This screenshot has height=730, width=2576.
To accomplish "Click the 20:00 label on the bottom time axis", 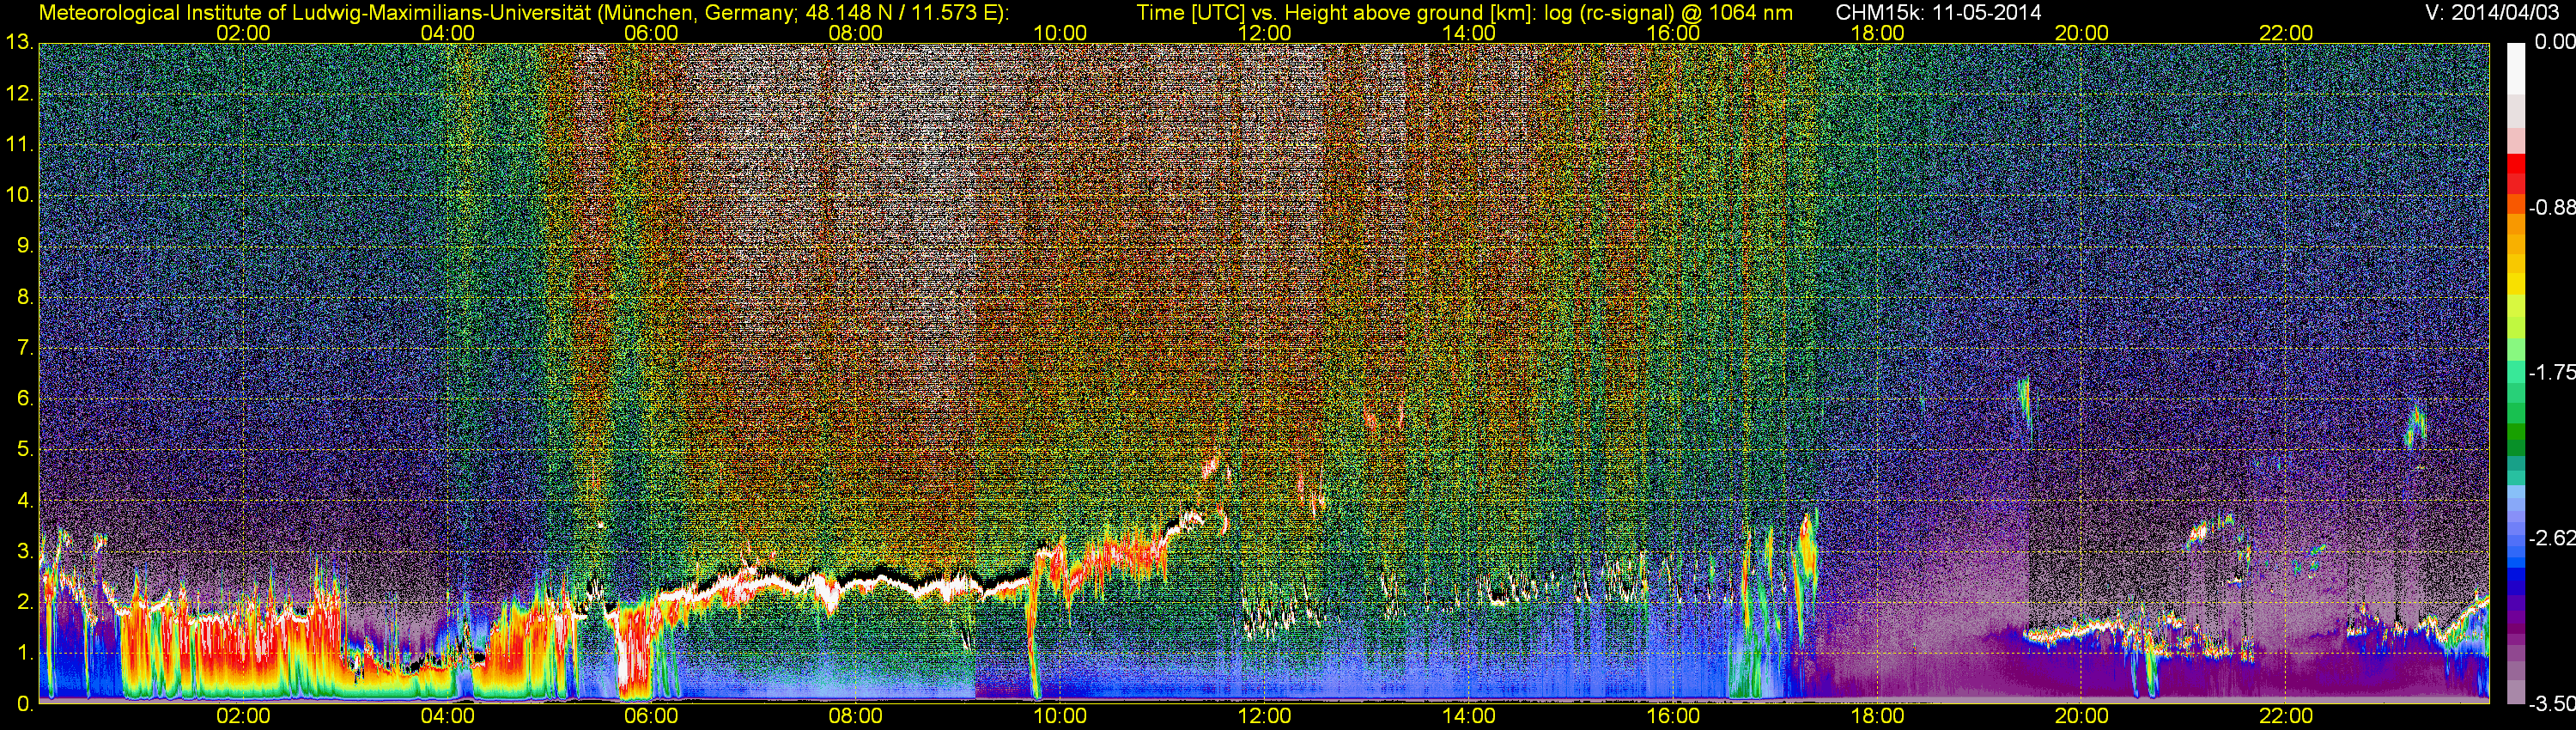I will pyautogui.click(x=2082, y=717).
